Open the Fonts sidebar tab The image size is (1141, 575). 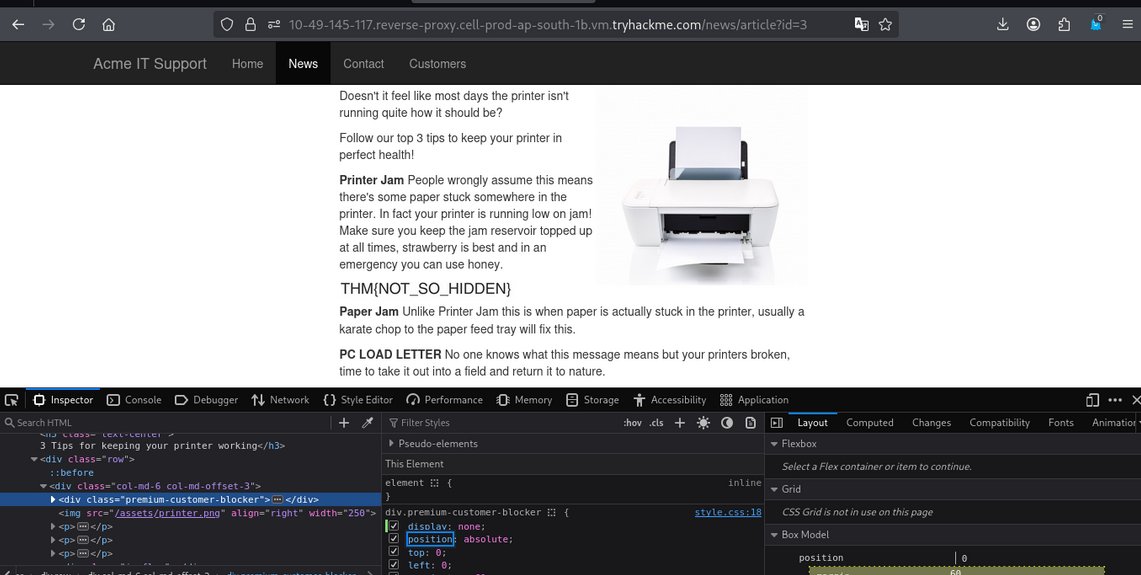pos(1060,423)
